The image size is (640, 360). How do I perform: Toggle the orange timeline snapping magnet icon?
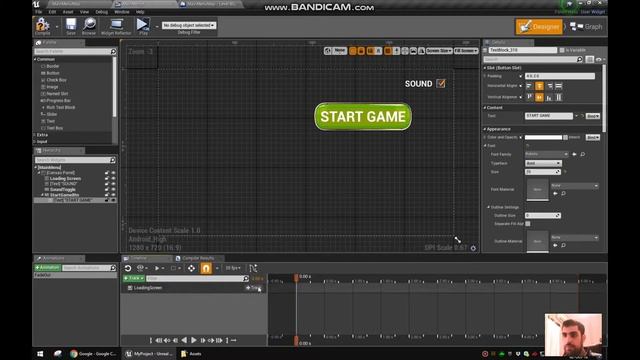[206, 268]
